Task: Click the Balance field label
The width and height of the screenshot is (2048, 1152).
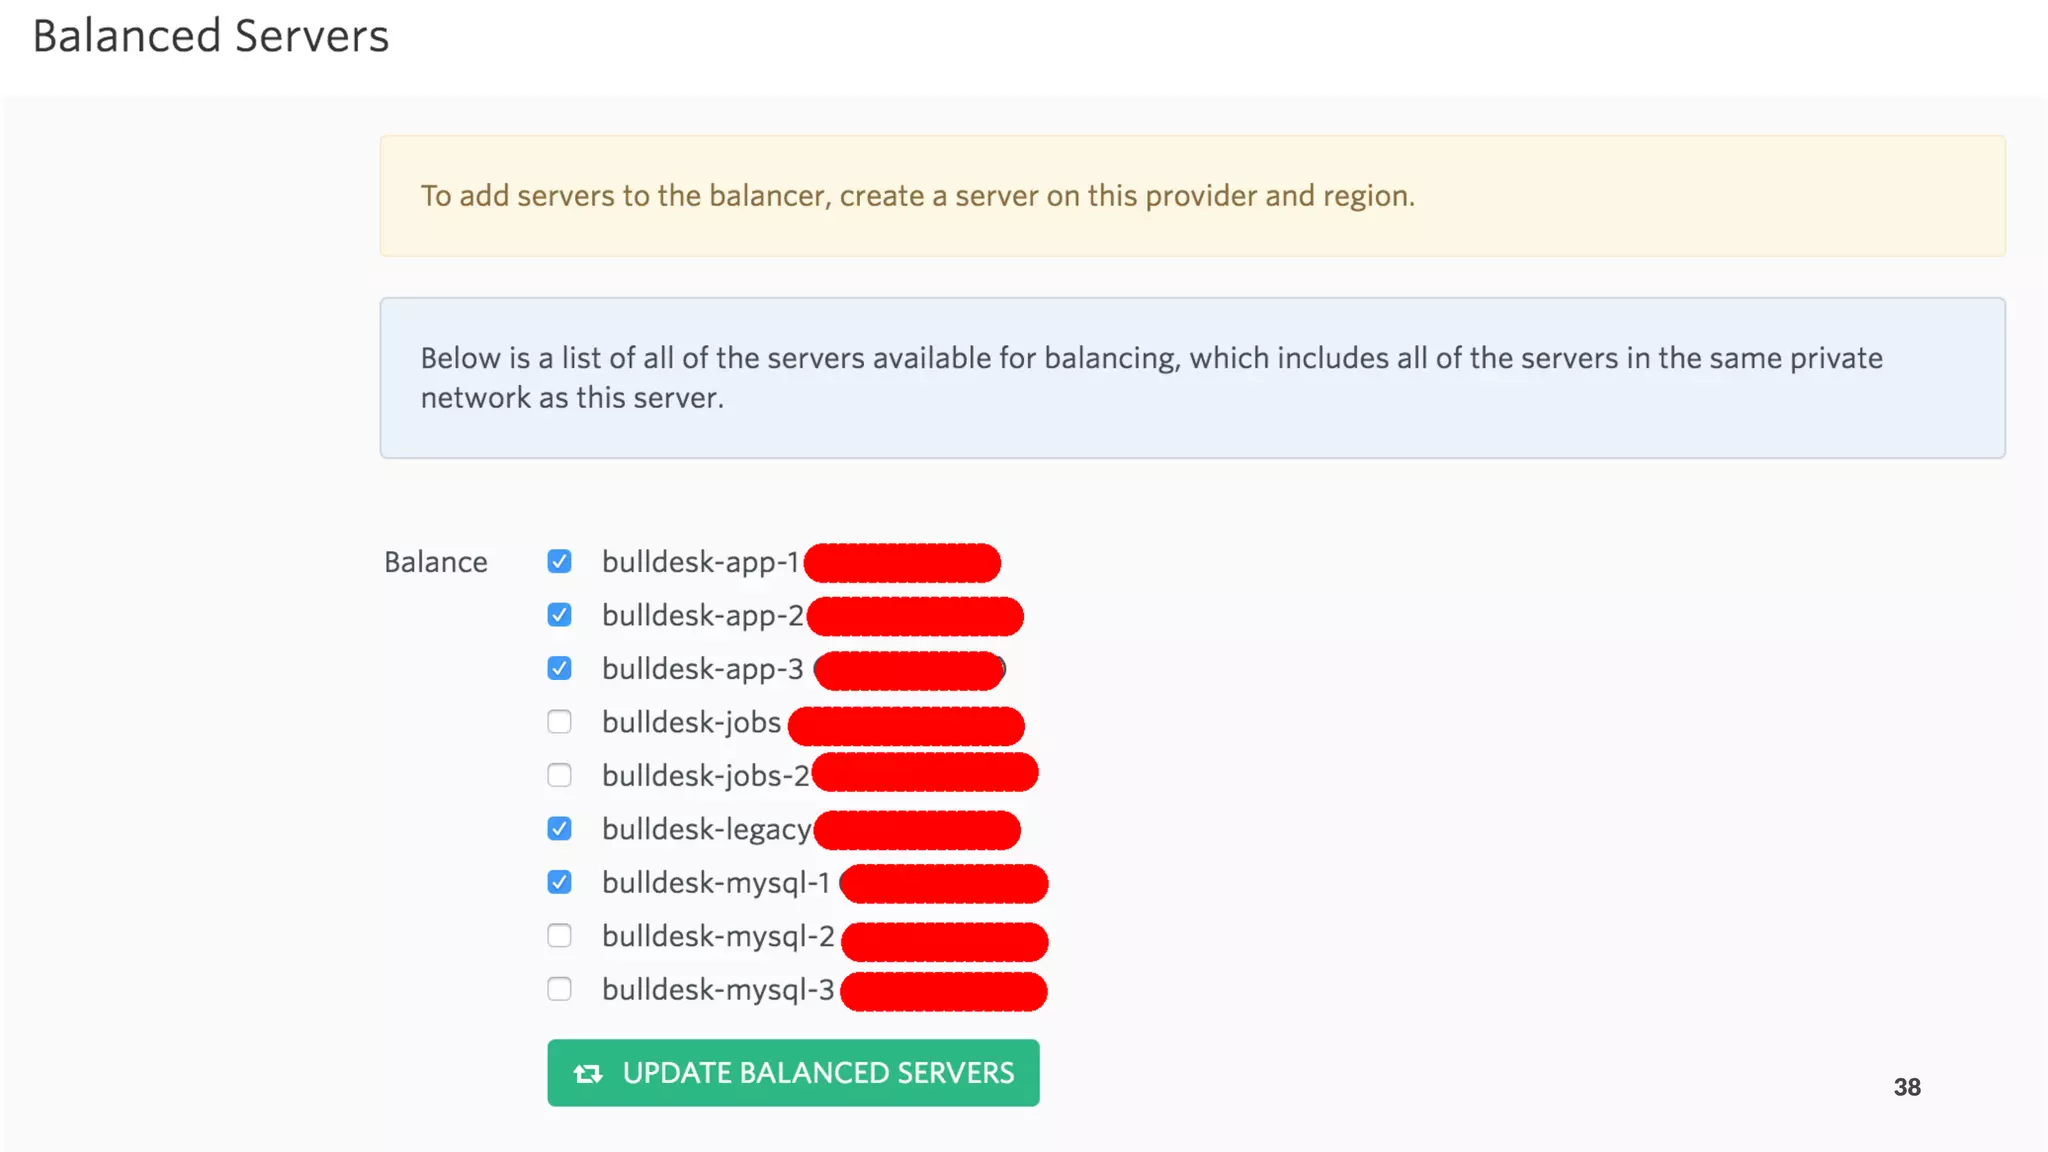Action: coord(435,562)
